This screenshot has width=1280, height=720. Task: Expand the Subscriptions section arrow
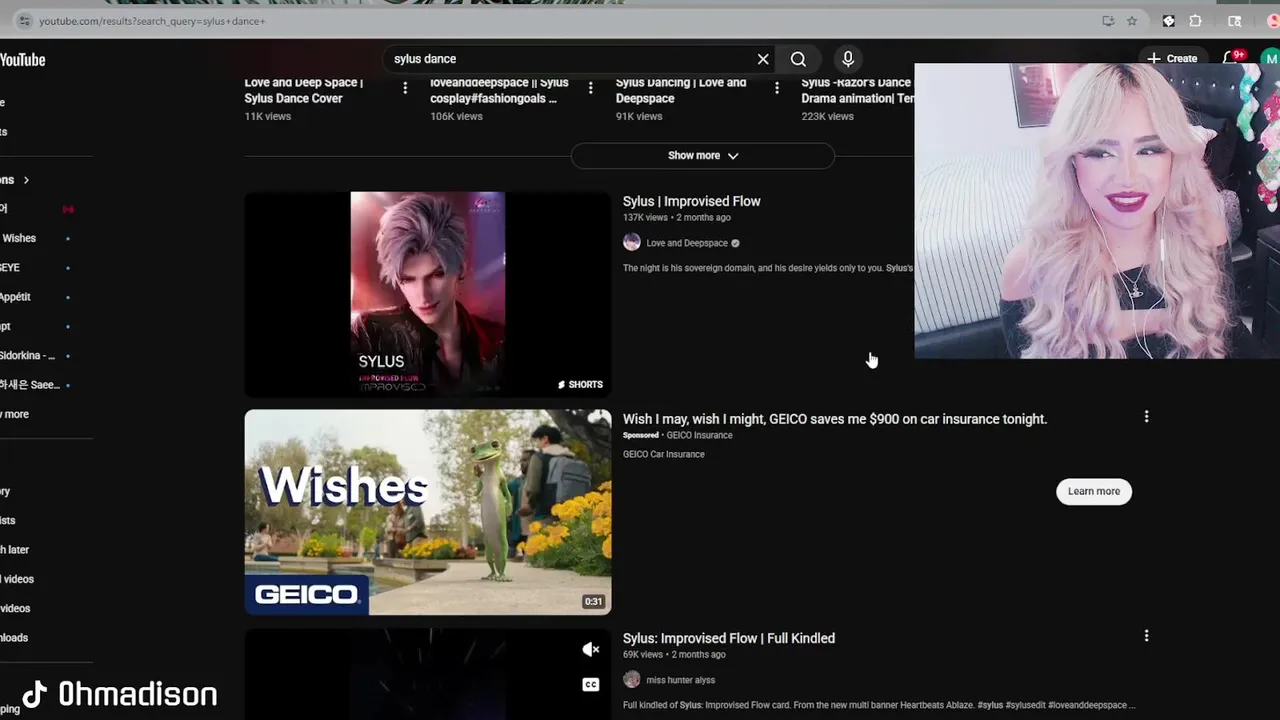(26, 180)
